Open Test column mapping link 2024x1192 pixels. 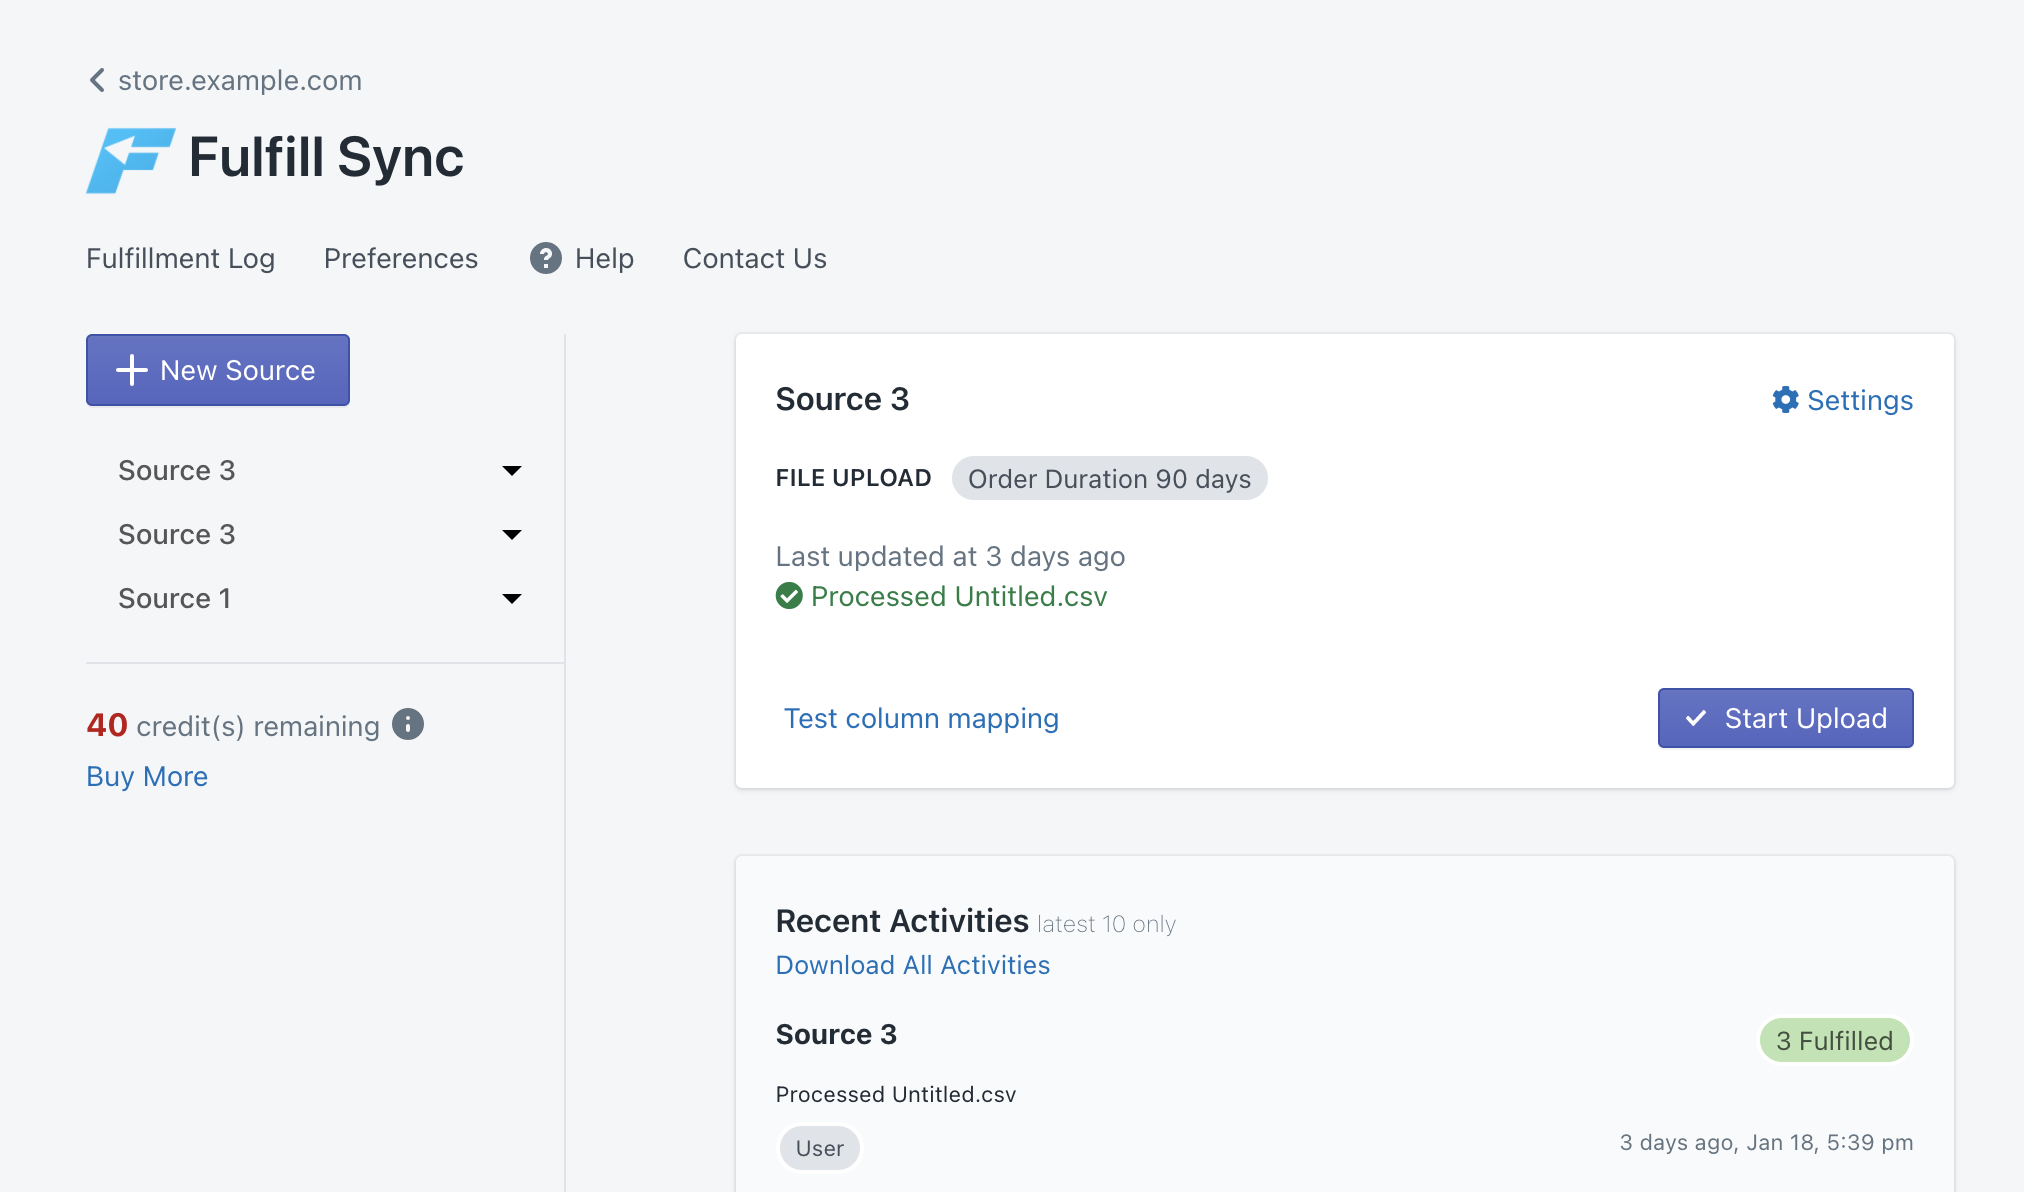pos(921,718)
